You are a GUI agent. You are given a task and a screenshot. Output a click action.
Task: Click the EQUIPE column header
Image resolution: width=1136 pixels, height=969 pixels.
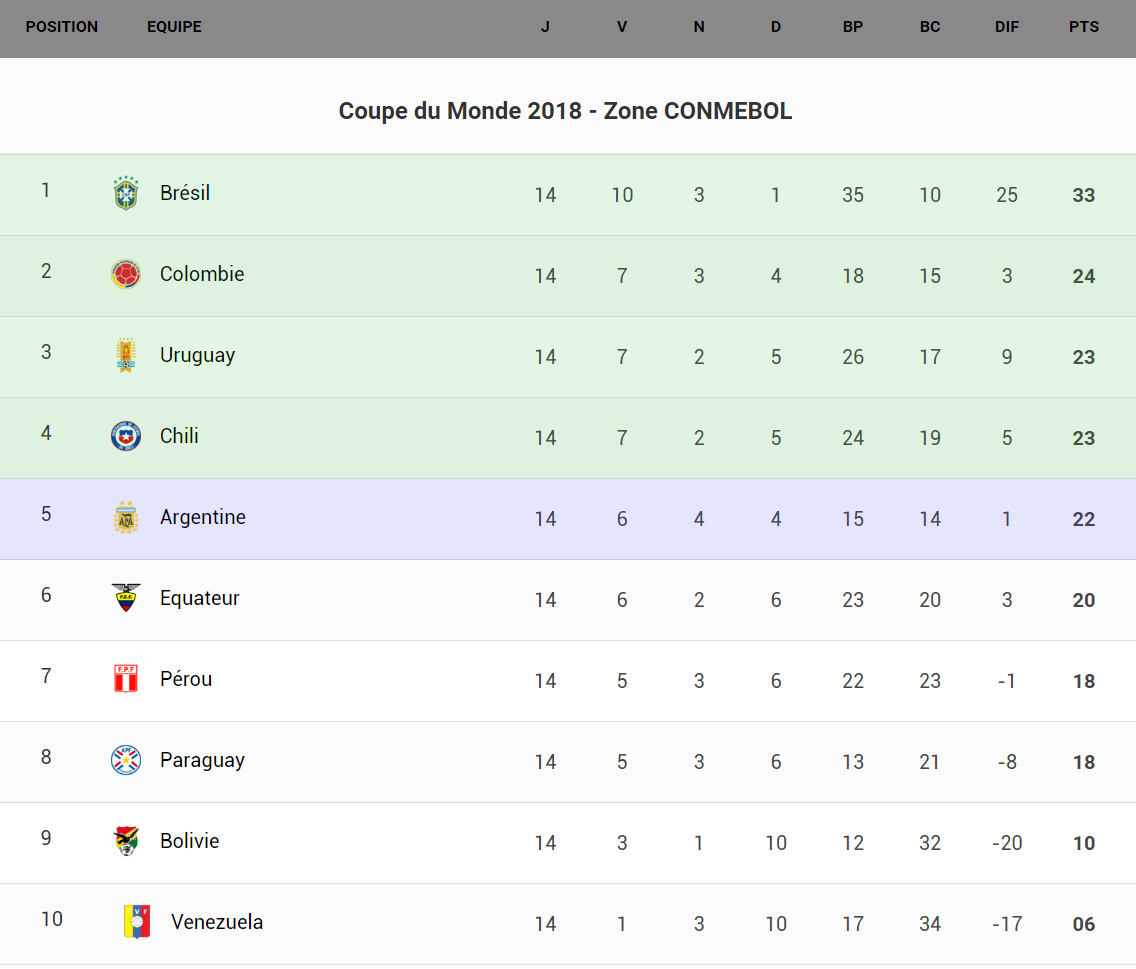[174, 27]
